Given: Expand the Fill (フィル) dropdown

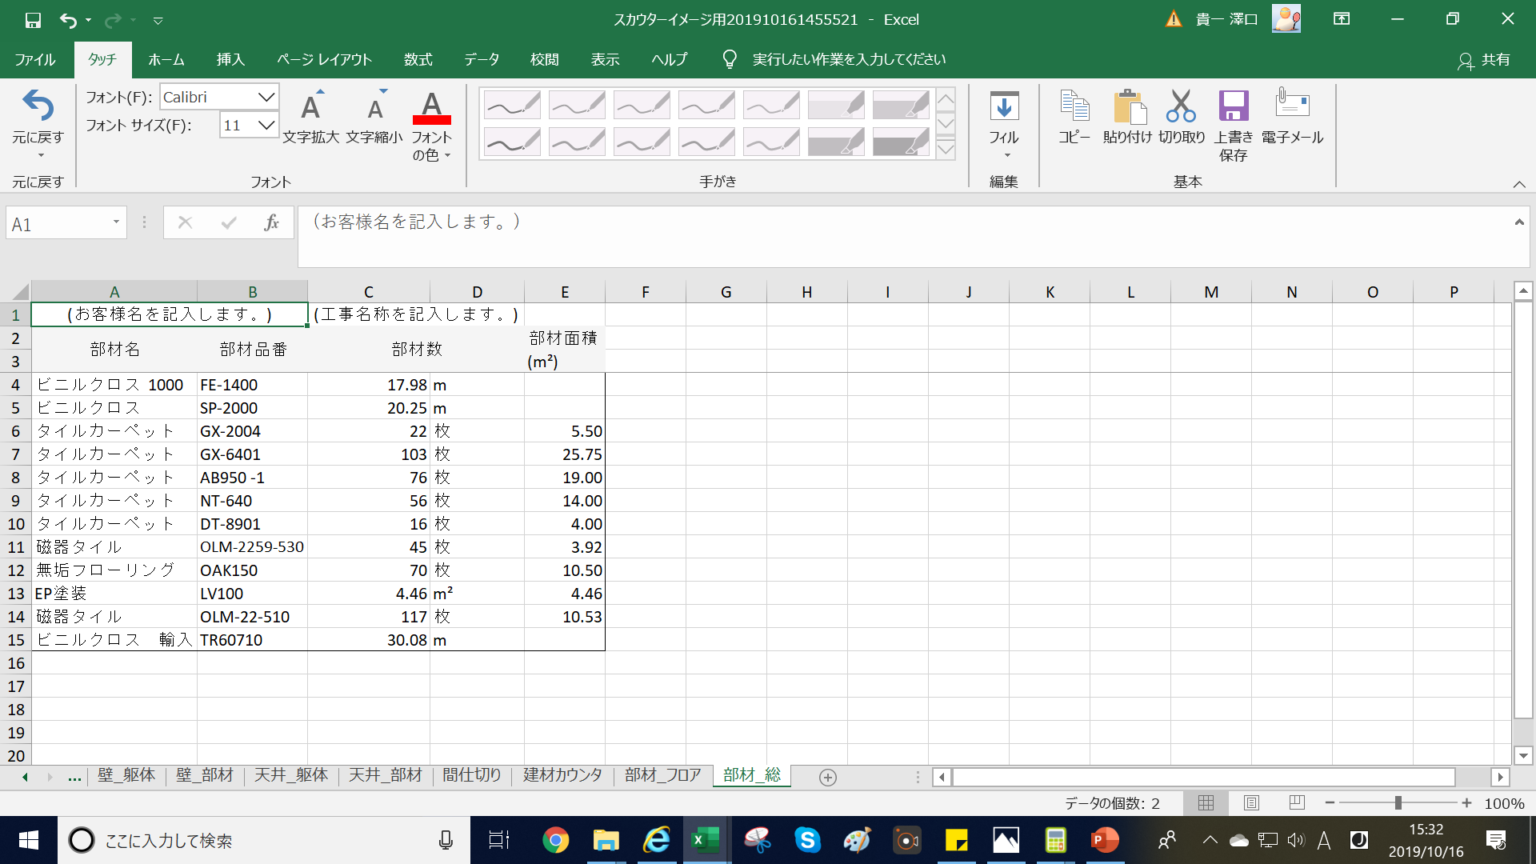Looking at the screenshot, I should 1004,155.
